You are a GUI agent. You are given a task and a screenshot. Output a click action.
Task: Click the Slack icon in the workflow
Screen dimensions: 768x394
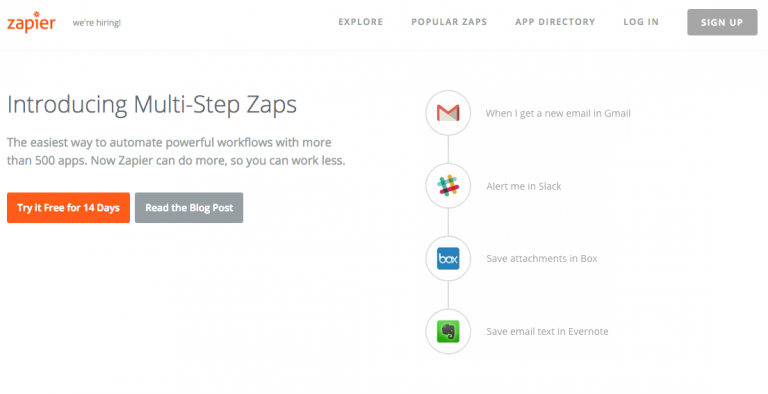pyautogui.click(x=448, y=186)
